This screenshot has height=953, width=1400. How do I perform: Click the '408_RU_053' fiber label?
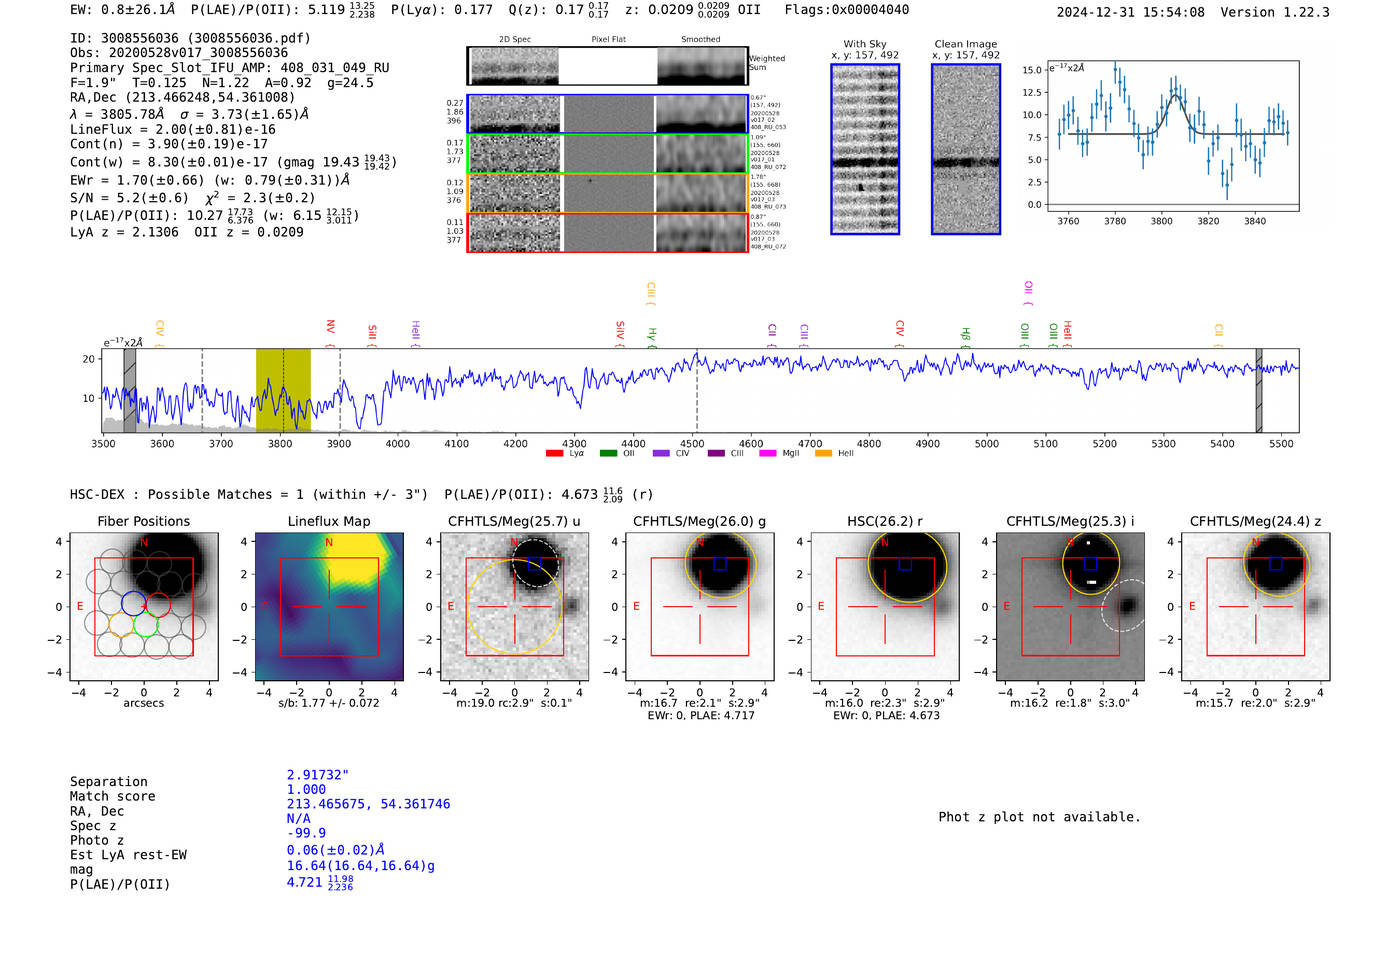[768, 127]
